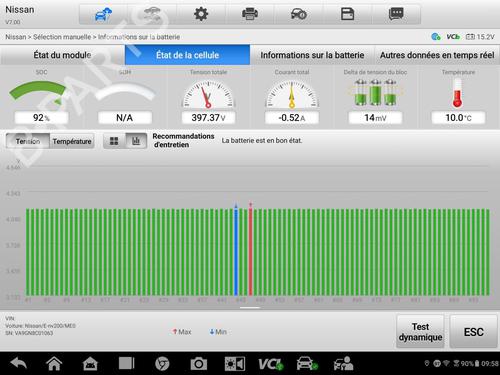Open the settings gear in toolbar
The width and height of the screenshot is (500, 375).
pos(201,14)
